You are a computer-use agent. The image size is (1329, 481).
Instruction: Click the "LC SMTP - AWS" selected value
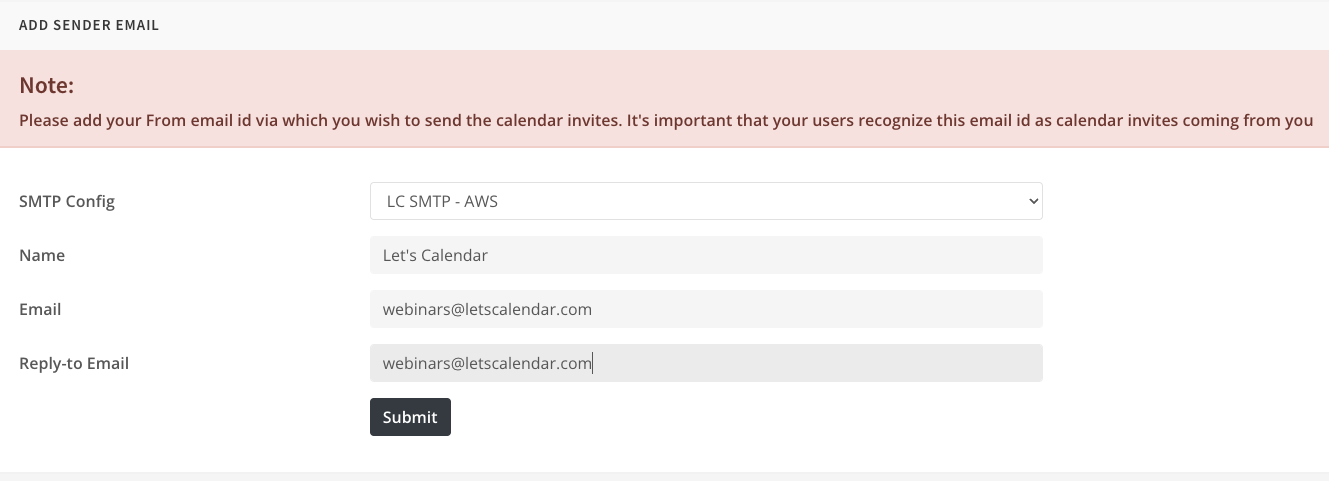pos(442,201)
